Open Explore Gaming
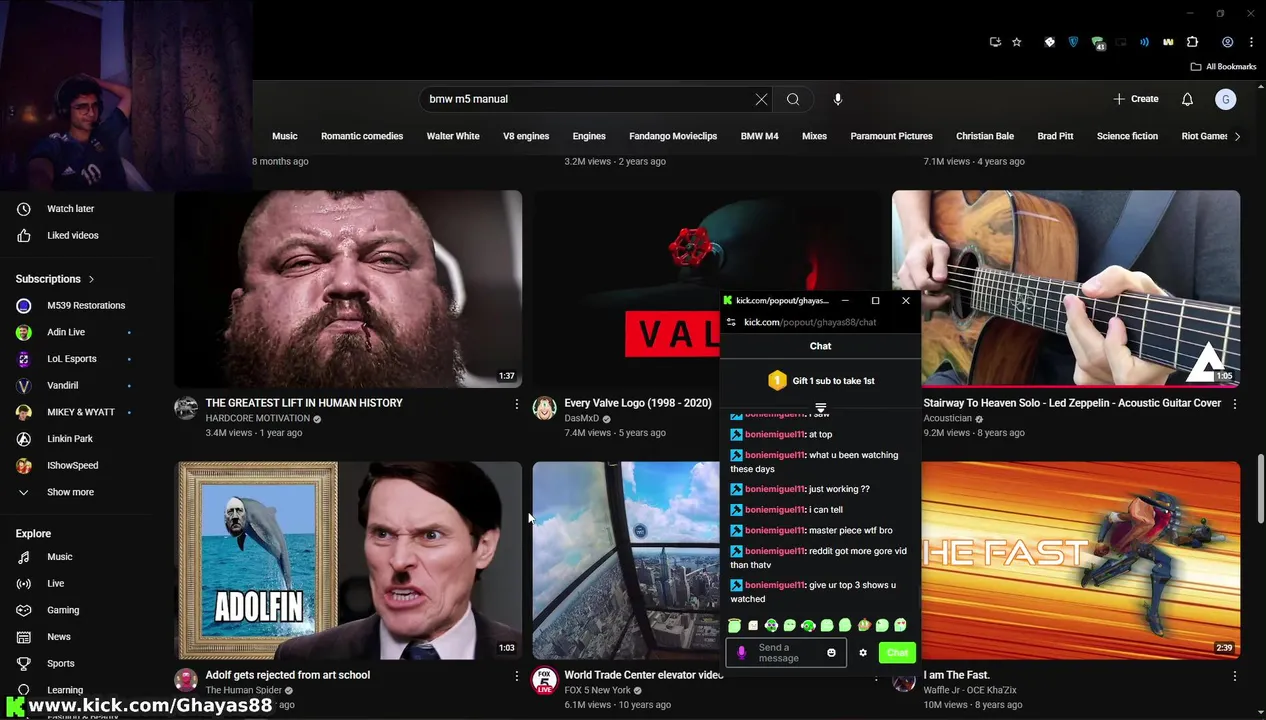1266x720 pixels. [63, 610]
